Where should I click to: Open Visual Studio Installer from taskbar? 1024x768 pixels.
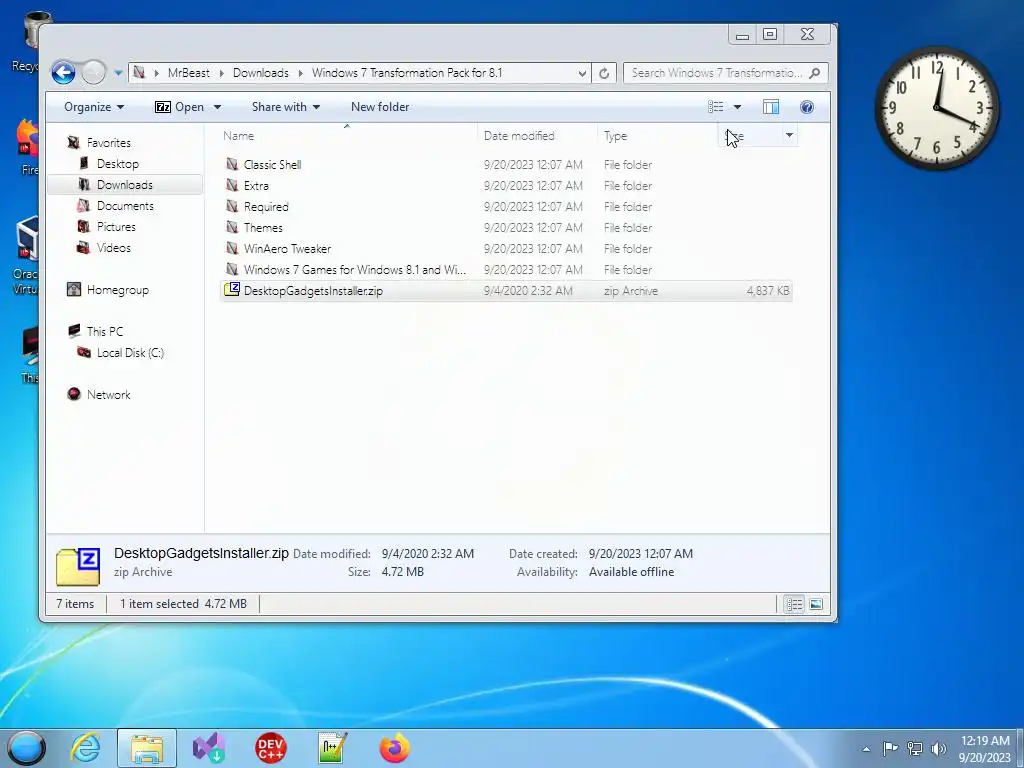(209, 748)
